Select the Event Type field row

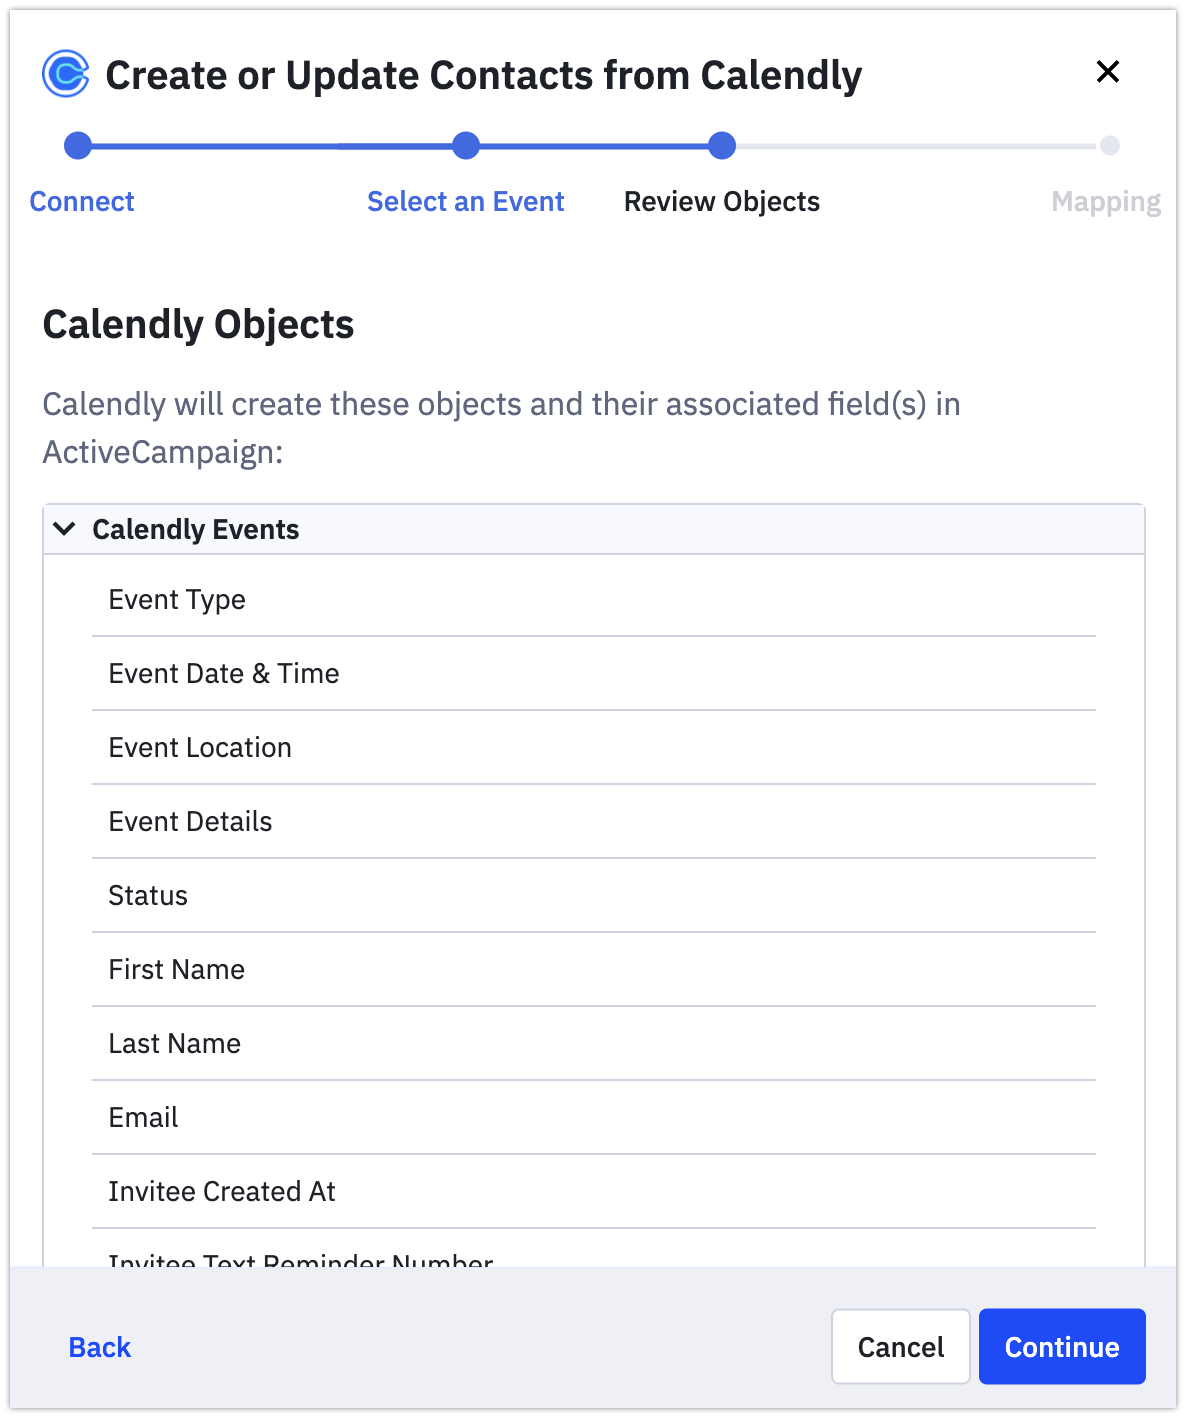pyautogui.click(x=594, y=599)
